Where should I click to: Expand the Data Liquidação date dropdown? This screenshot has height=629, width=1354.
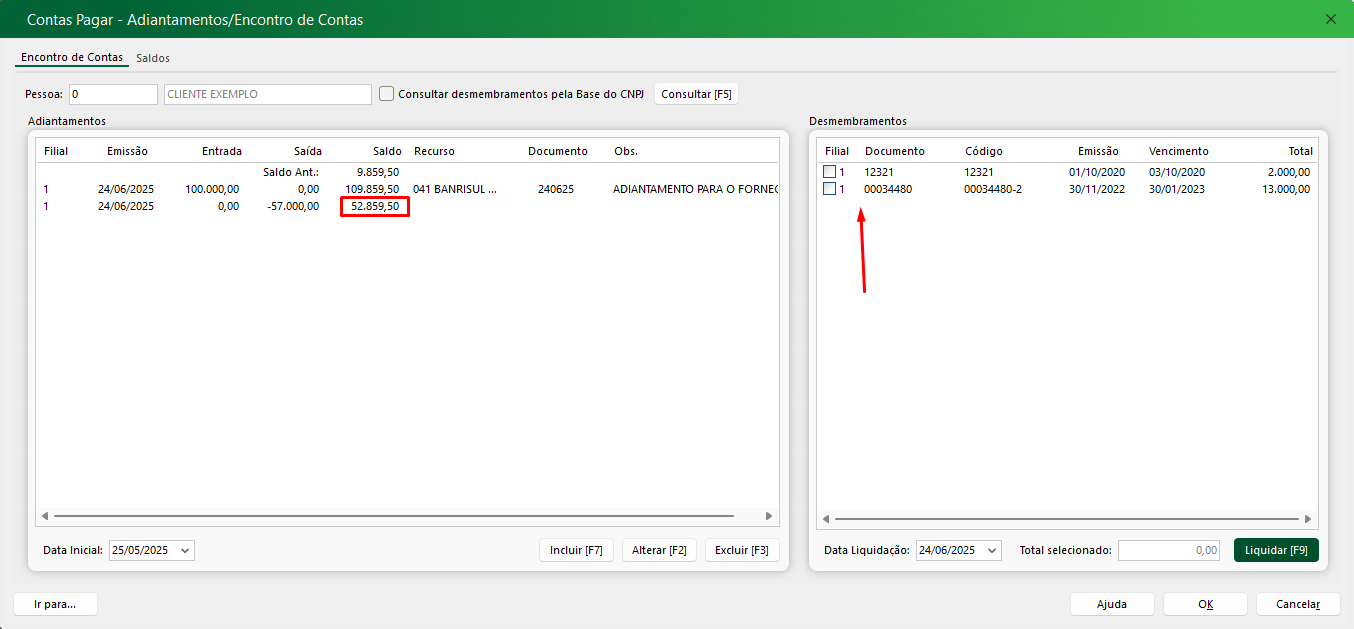pyautogui.click(x=991, y=550)
